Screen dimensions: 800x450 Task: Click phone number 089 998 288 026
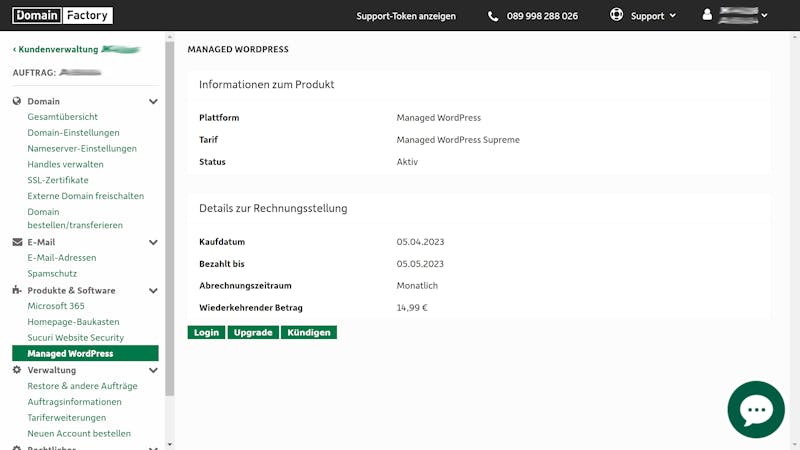[x=542, y=16]
